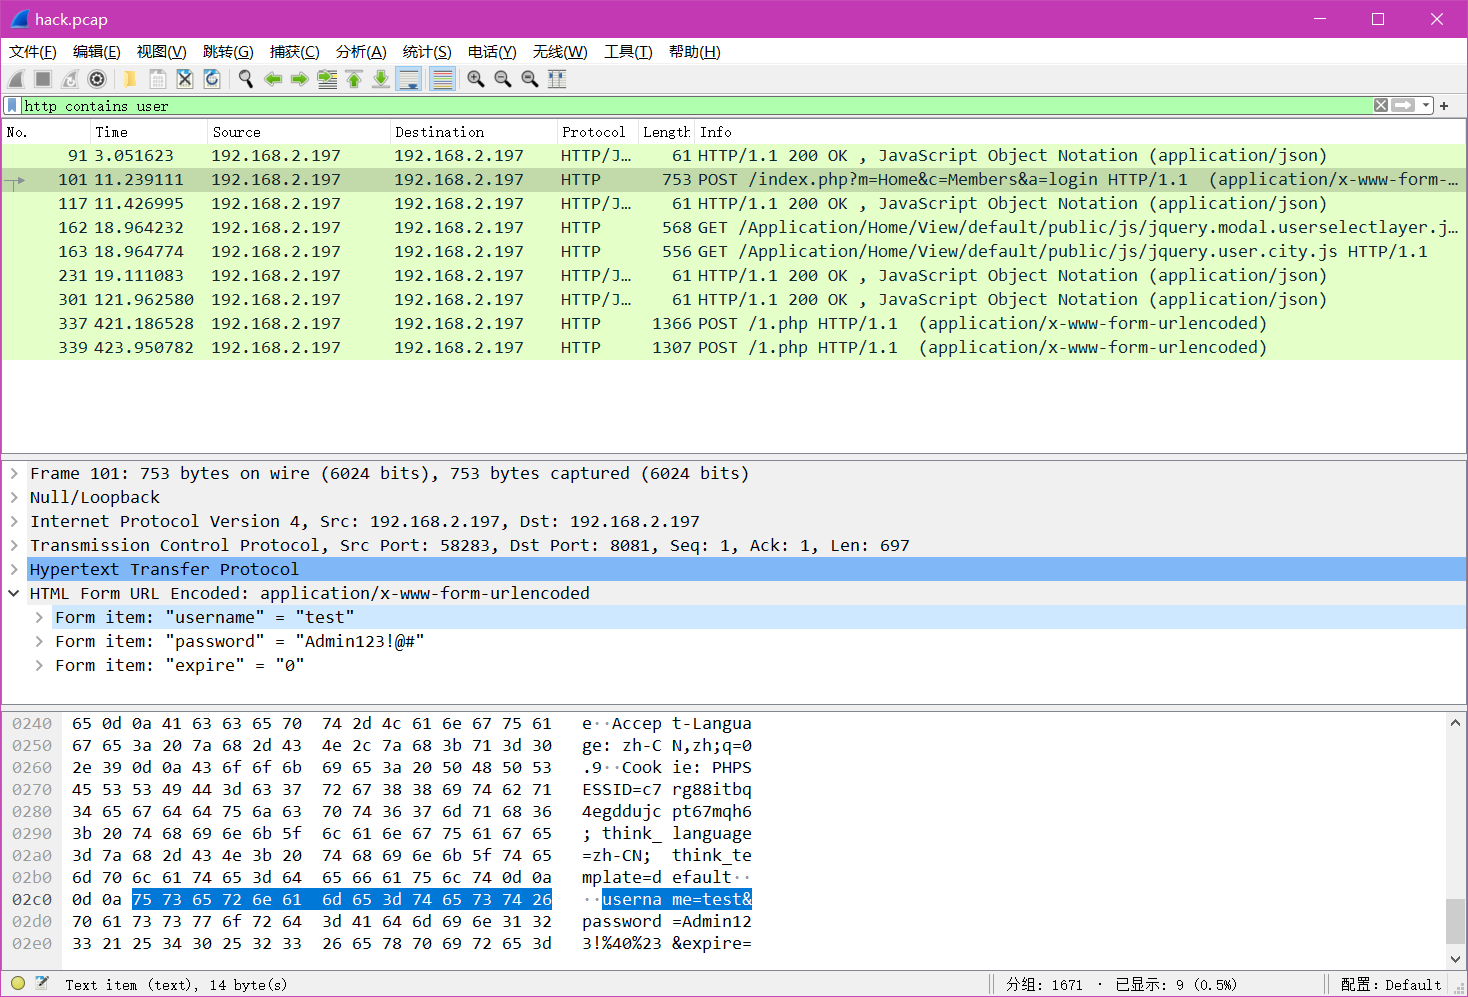Apply the display filter arrow
The width and height of the screenshot is (1468, 997).
click(x=1403, y=105)
